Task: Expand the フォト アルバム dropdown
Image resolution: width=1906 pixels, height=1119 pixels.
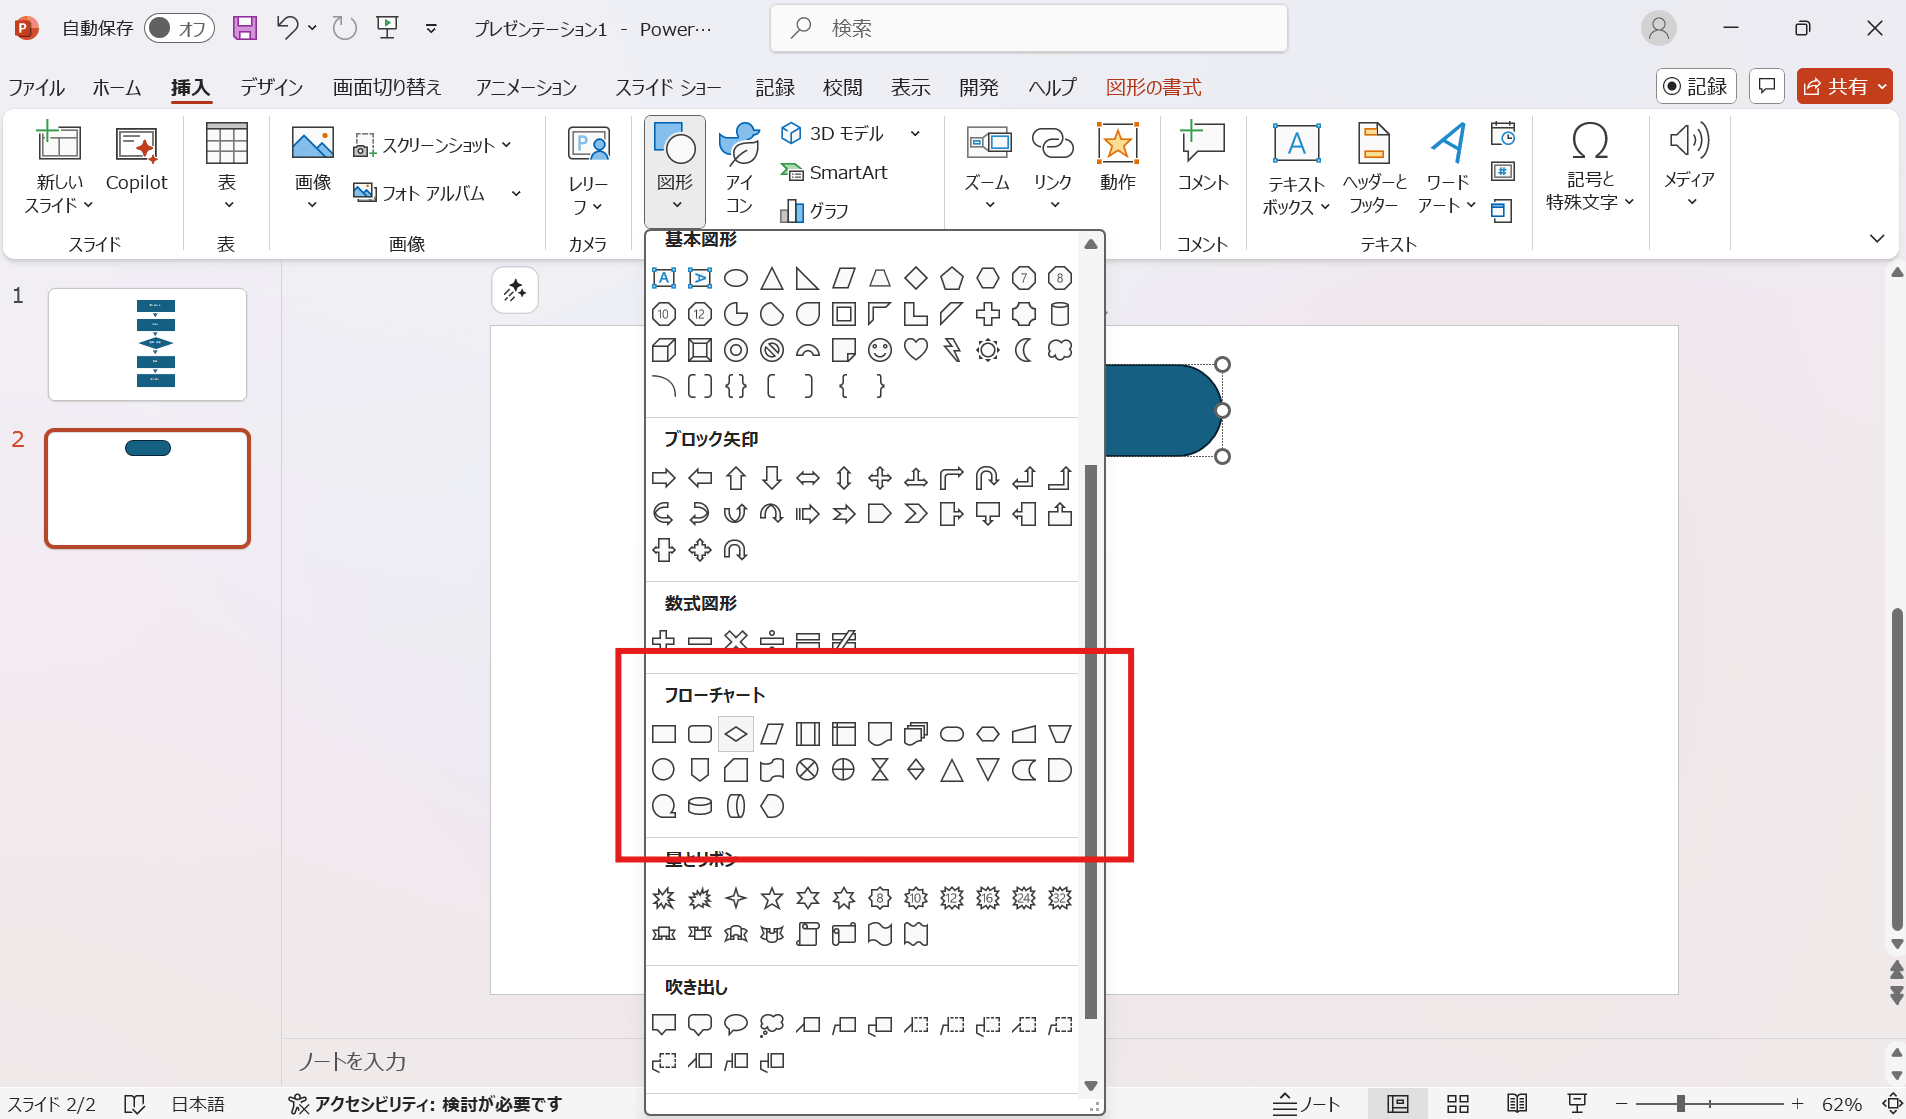Action: 516,193
